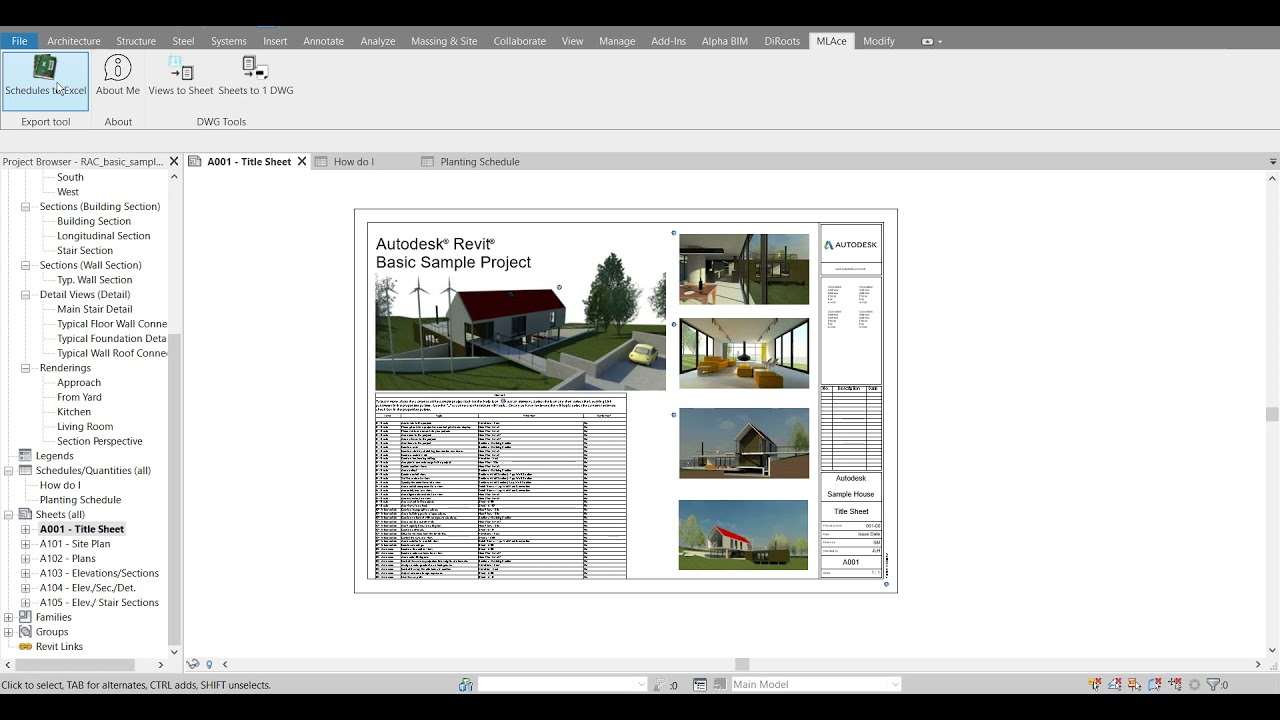The width and height of the screenshot is (1280, 720).
Task: Collapse Schedules/Quantities (all) node
Action: tap(9, 470)
